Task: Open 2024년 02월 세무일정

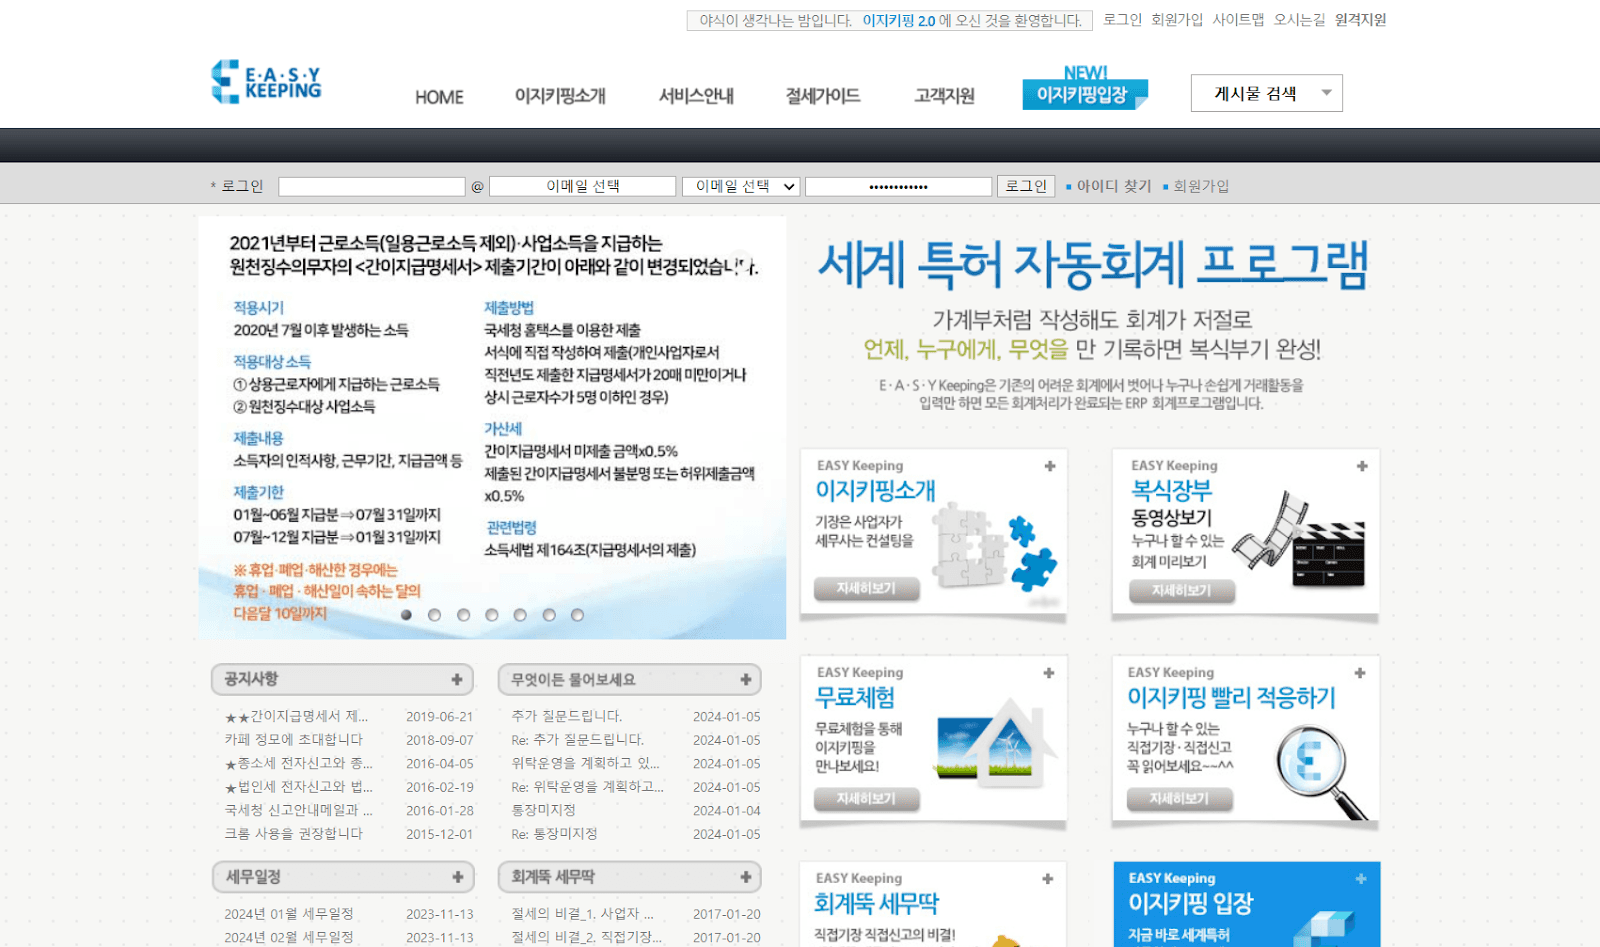Action: [x=289, y=938]
